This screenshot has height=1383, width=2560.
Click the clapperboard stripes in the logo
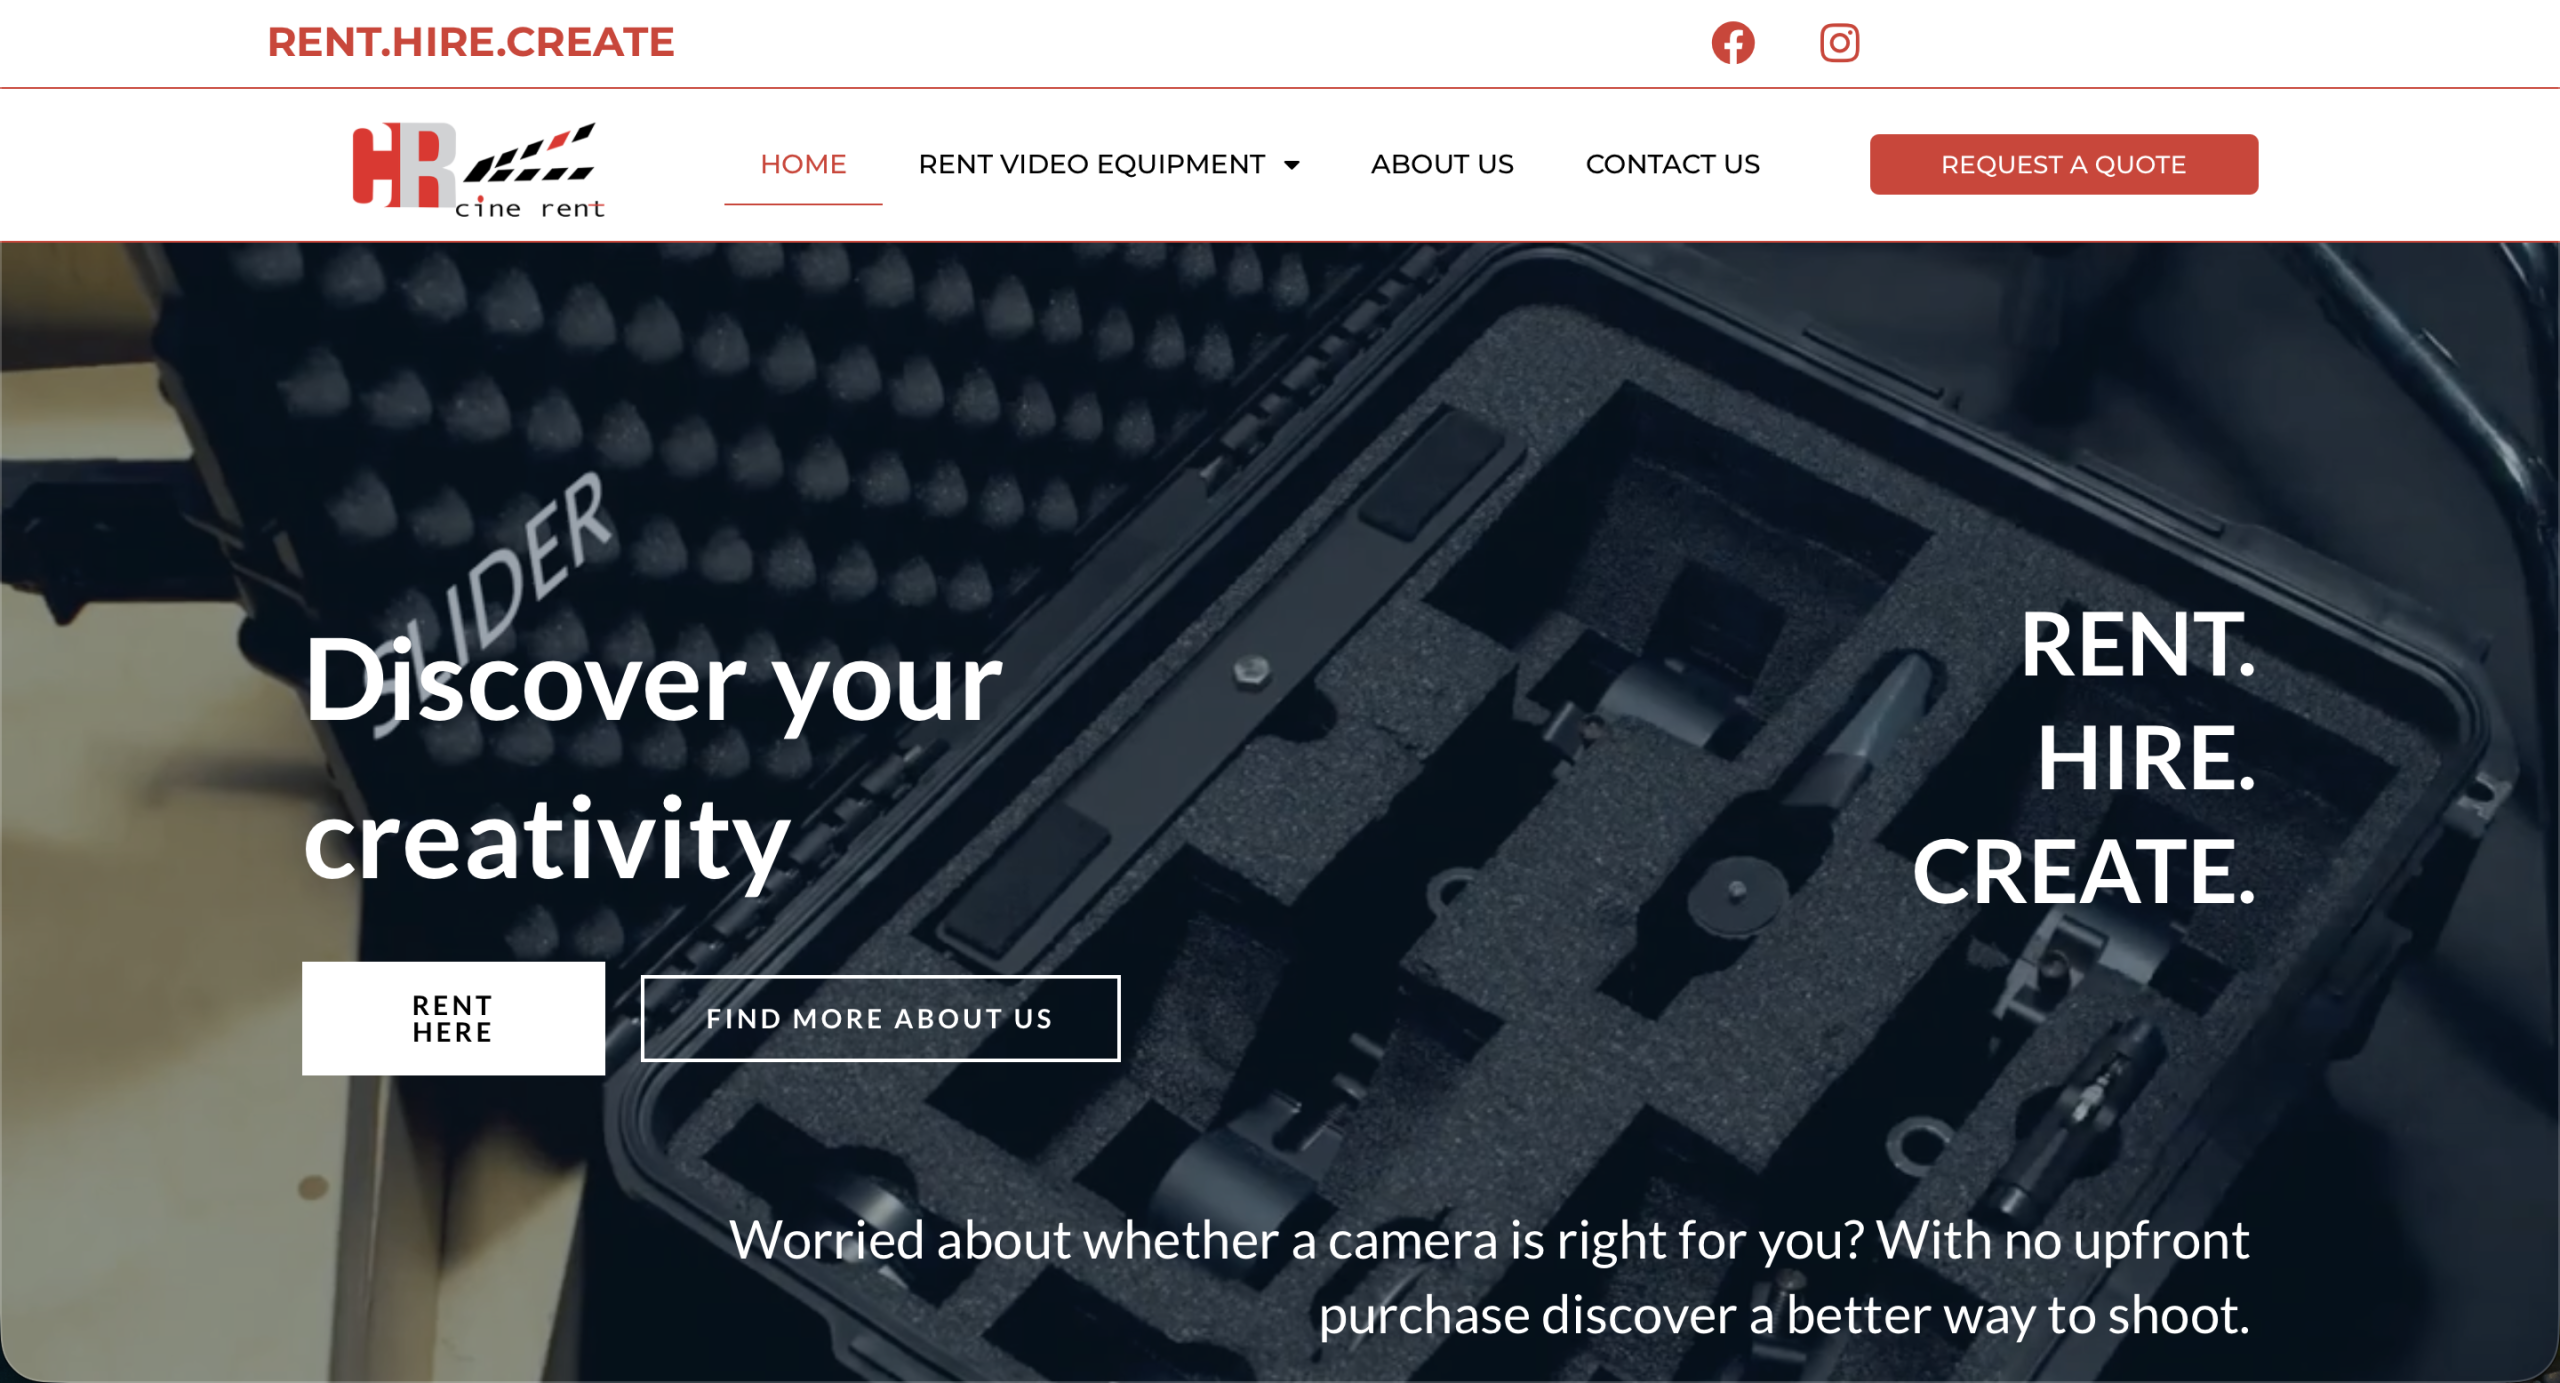coord(531,153)
